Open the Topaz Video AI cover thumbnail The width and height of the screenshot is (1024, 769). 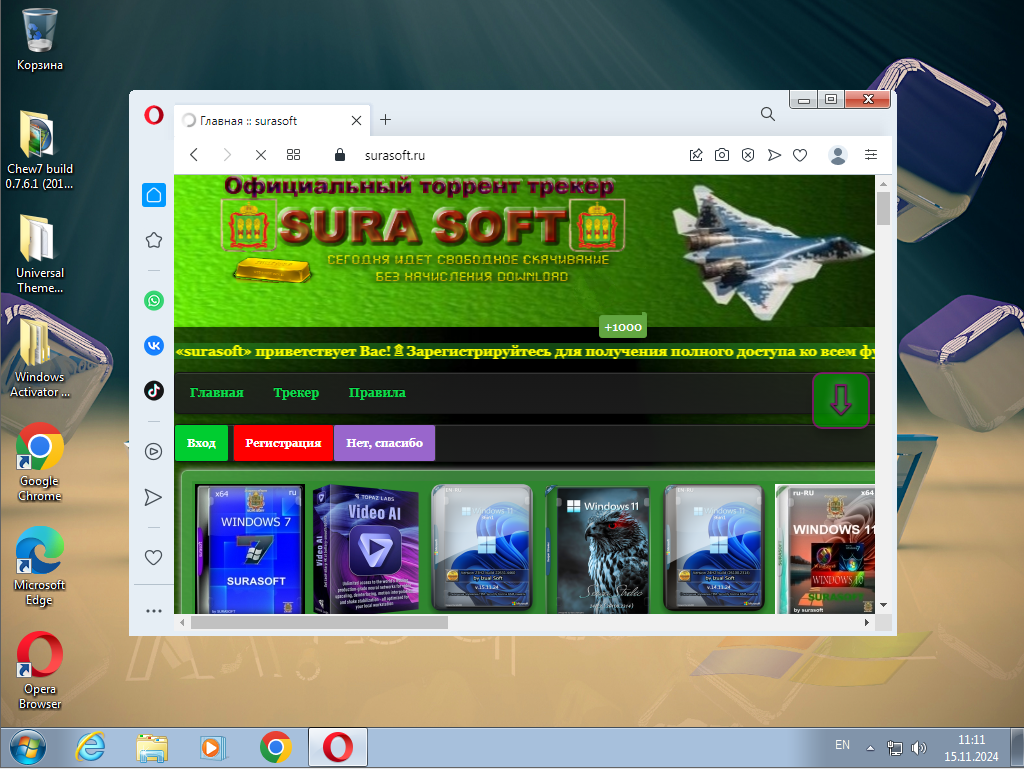click(x=366, y=549)
